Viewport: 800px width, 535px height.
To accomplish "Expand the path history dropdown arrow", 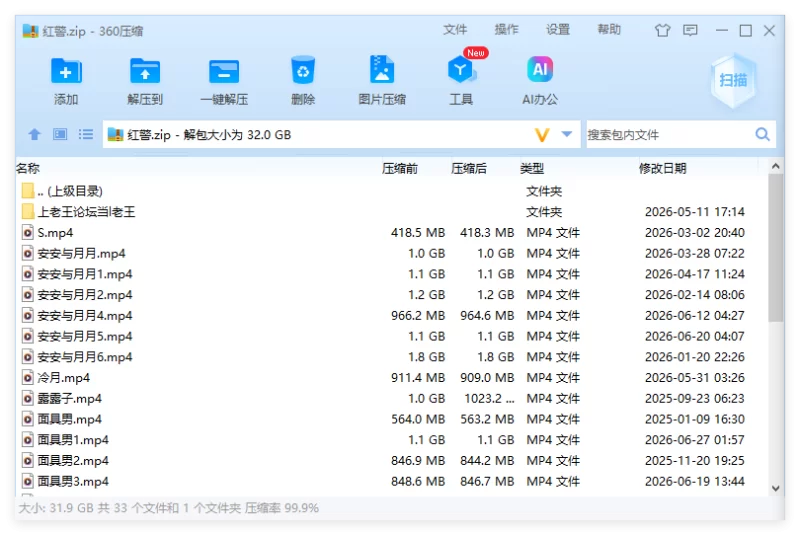I will 566,135.
